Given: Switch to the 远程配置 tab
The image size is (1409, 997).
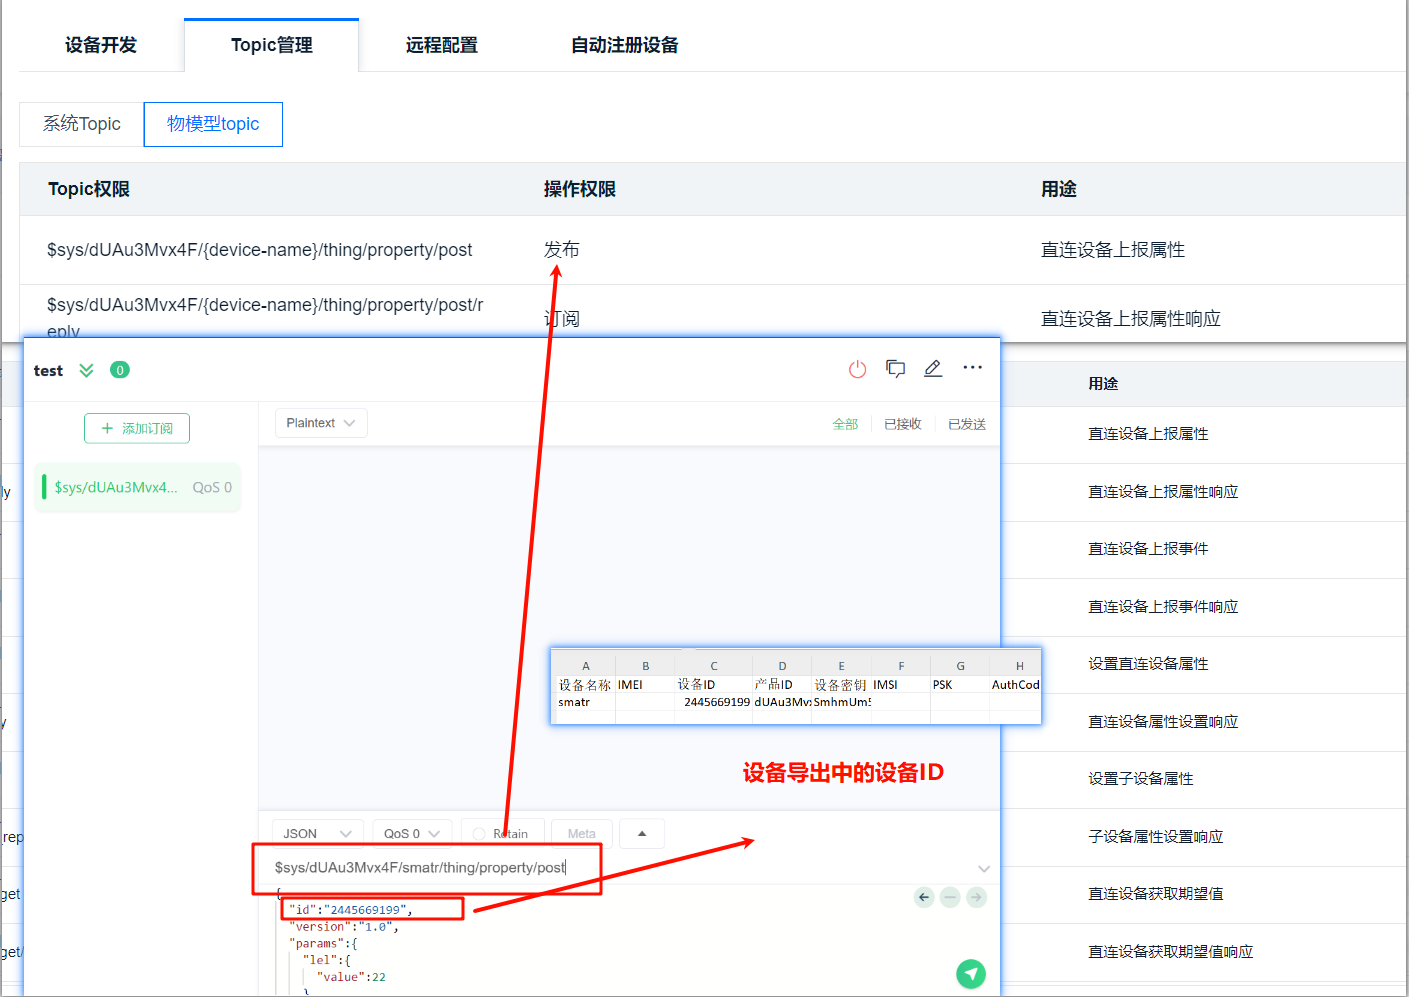Looking at the screenshot, I should 443,44.
